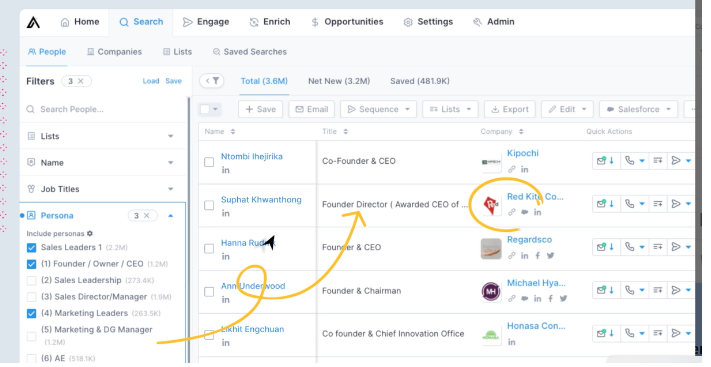
Task: Switch to the Net New (3.2M) tab
Action: [339, 81]
